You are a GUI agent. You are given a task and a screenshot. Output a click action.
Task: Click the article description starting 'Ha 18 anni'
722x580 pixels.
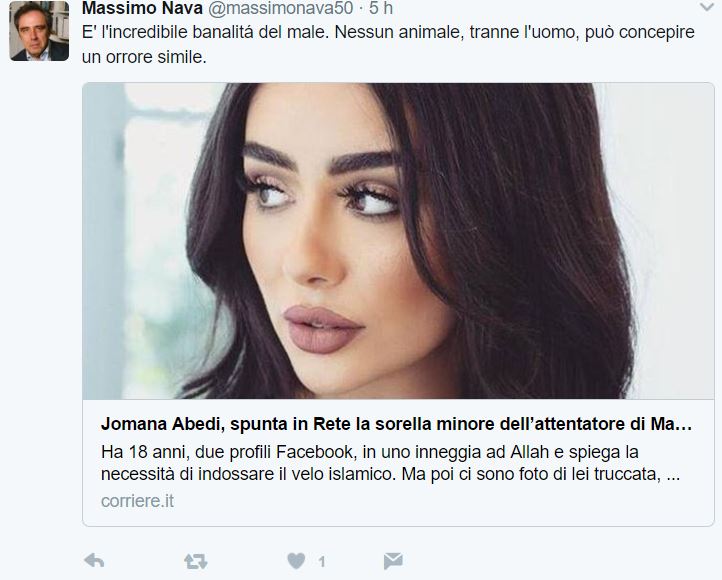pos(390,463)
